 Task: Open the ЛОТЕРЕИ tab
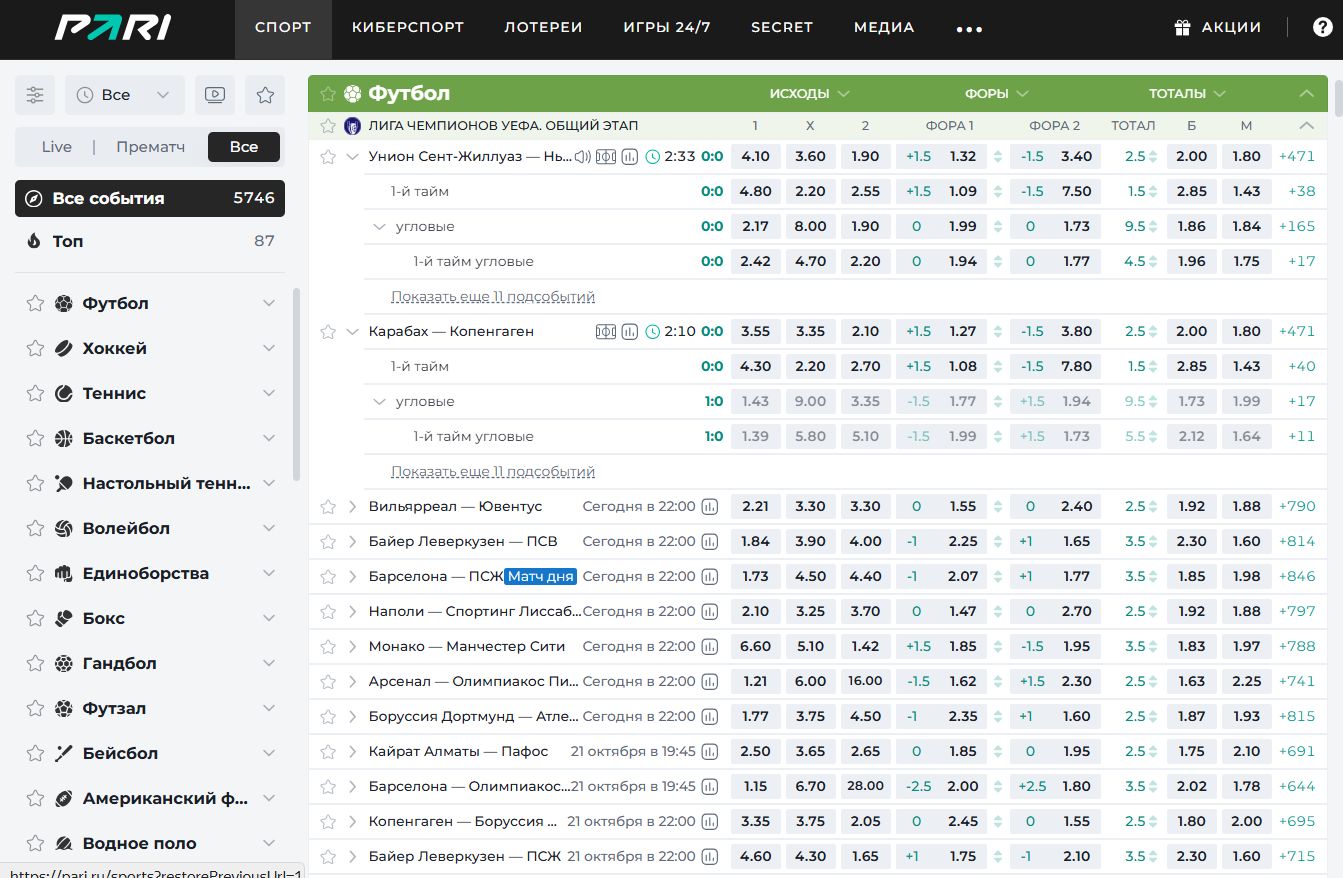(x=543, y=28)
